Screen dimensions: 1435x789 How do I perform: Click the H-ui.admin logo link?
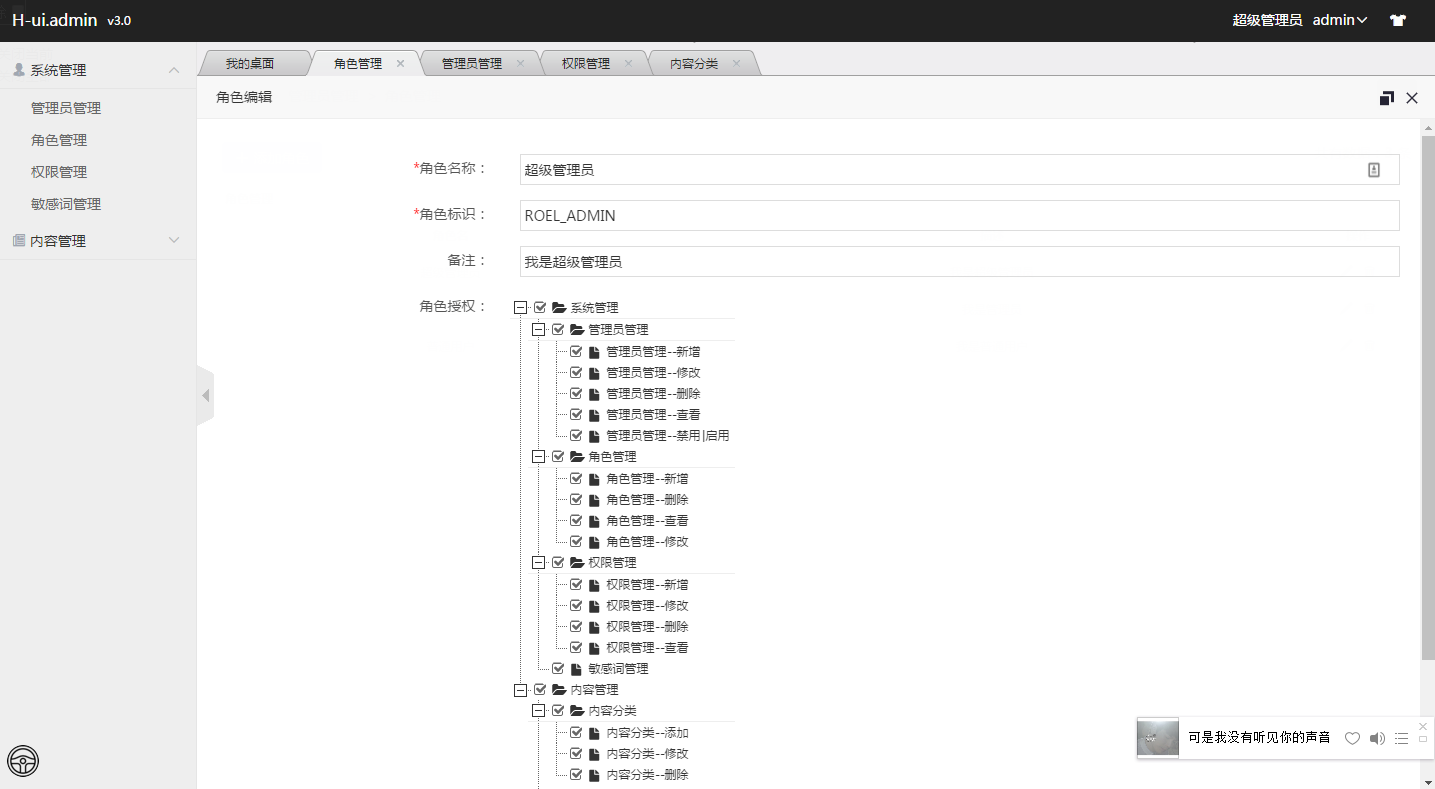point(55,20)
